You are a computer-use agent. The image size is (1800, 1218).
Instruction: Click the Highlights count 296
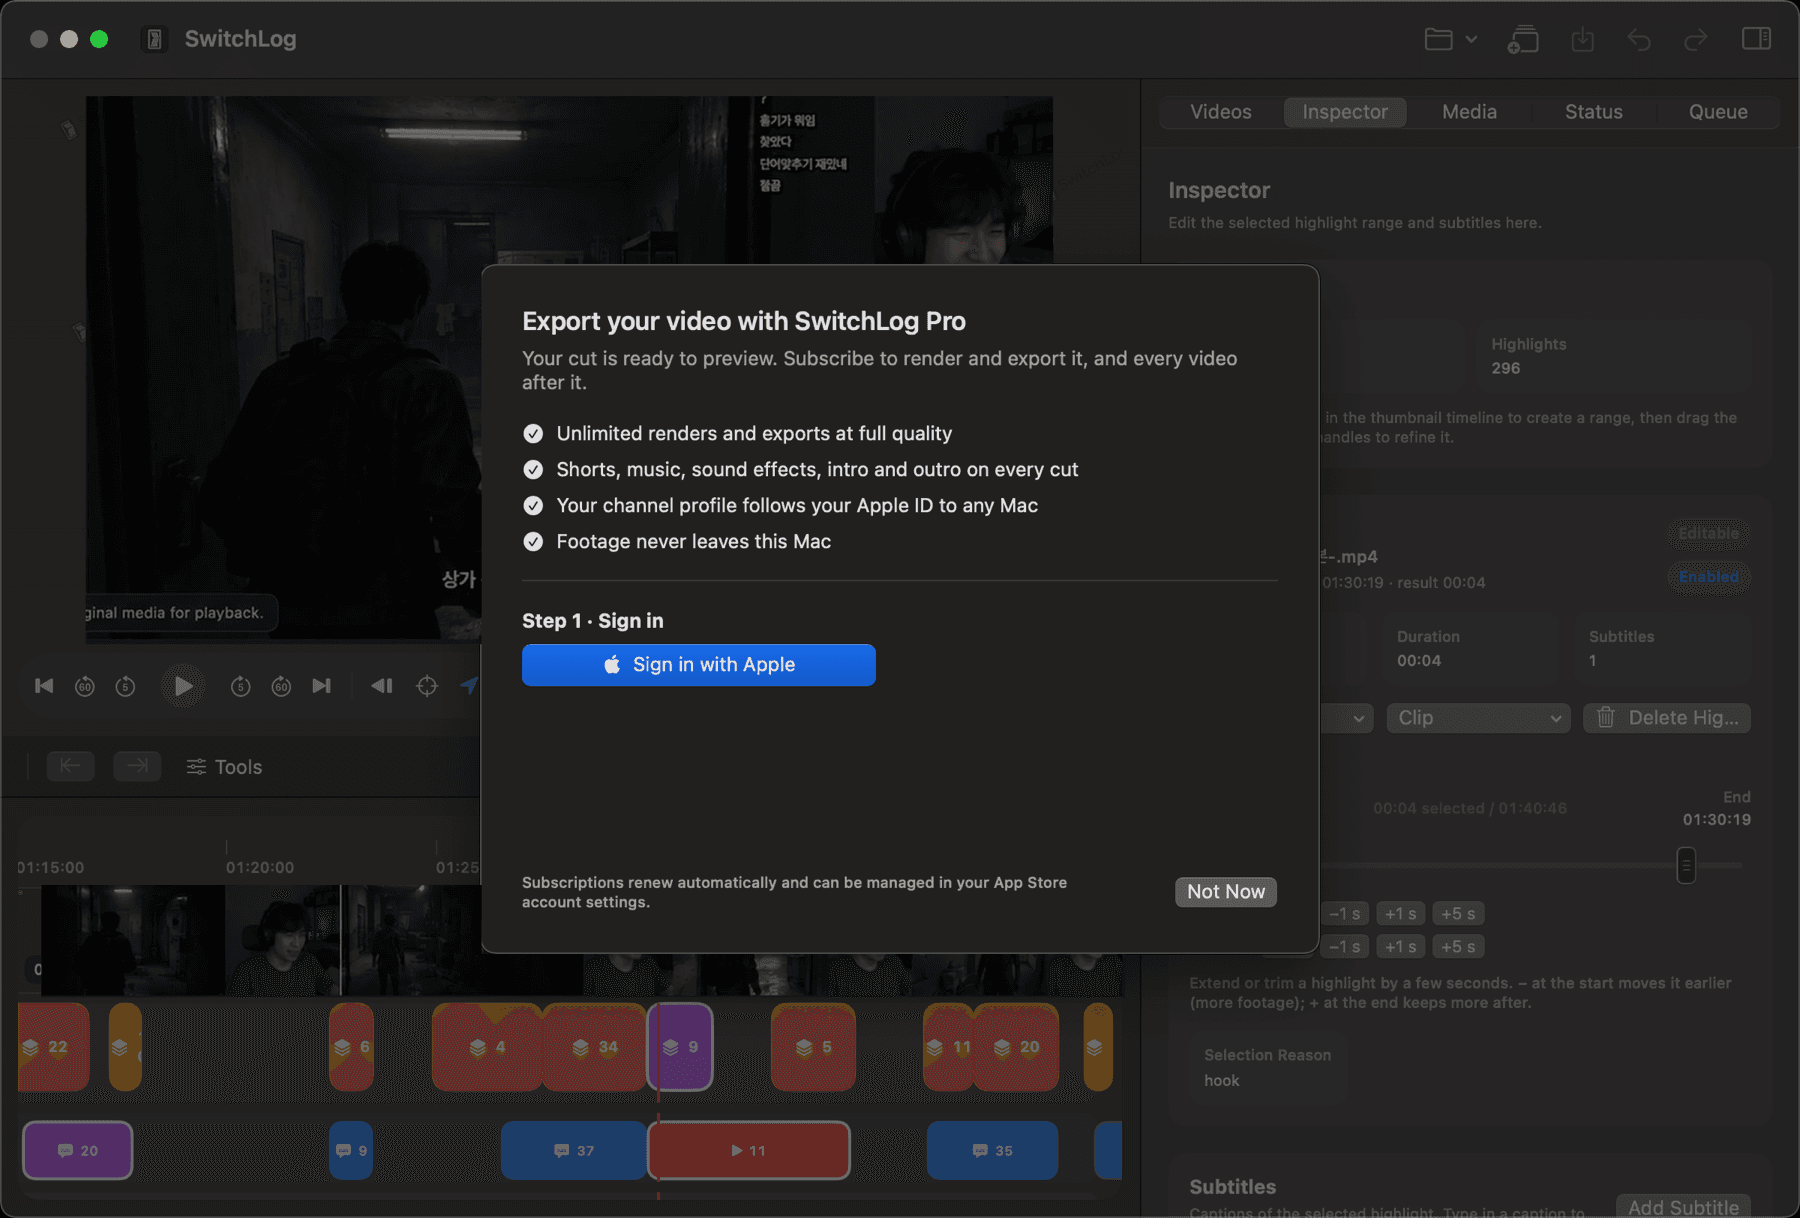(1505, 368)
